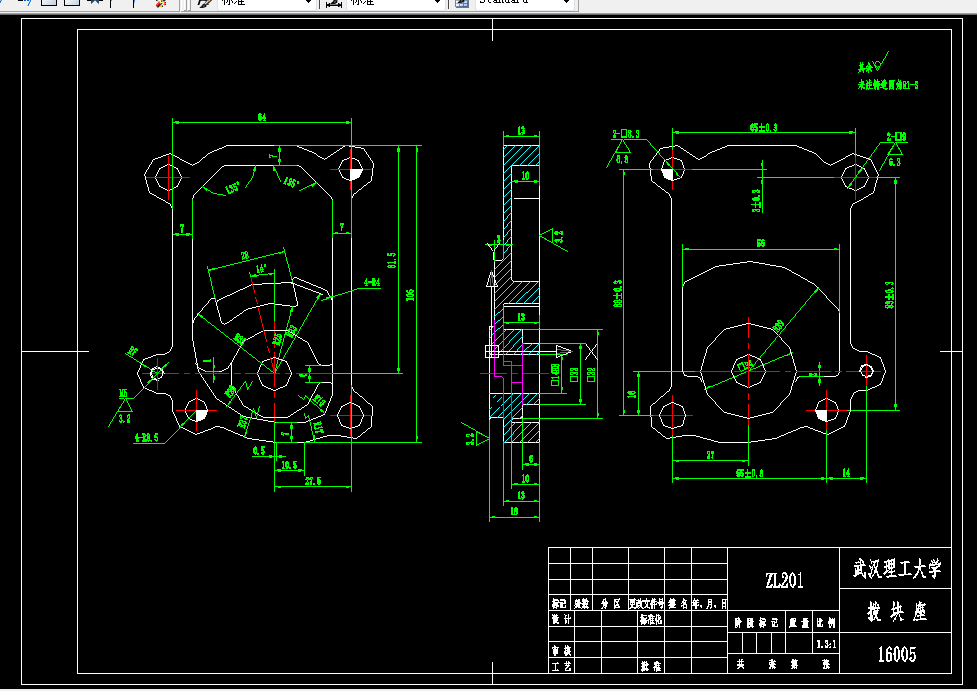Select the 19 dimension under section view

(x=514, y=511)
